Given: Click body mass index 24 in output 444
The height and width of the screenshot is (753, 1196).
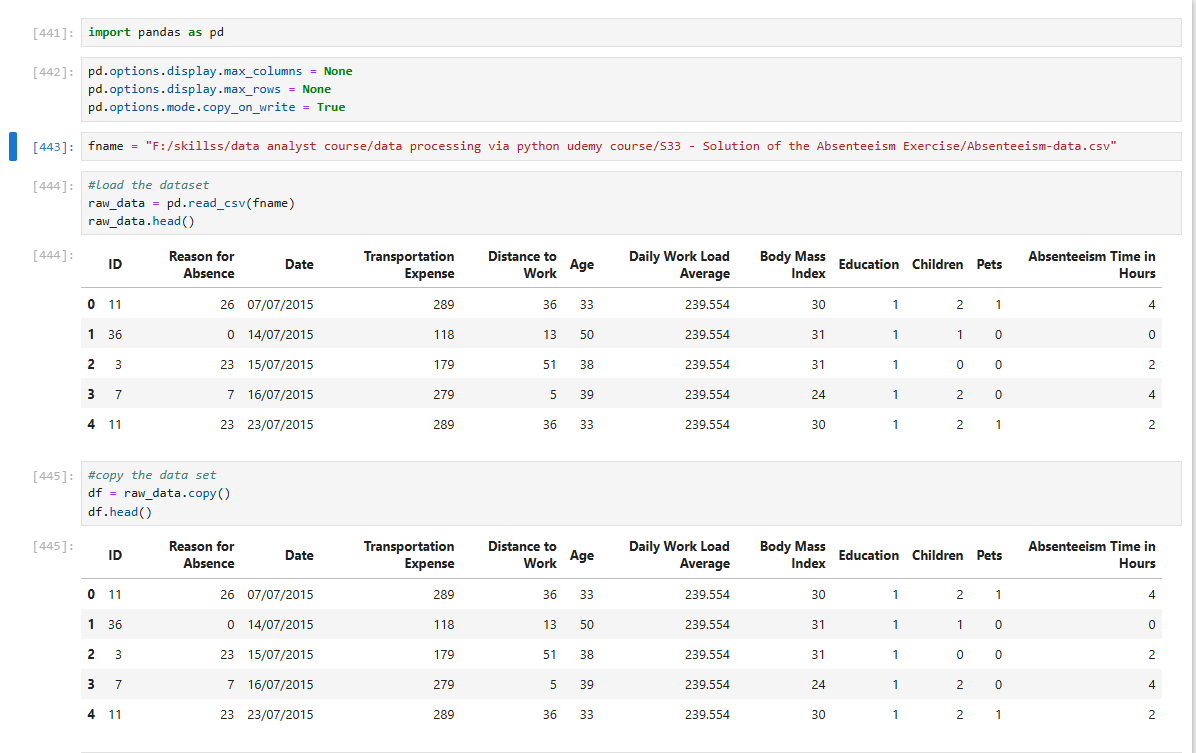Looking at the screenshot, I should click(818, 394).
